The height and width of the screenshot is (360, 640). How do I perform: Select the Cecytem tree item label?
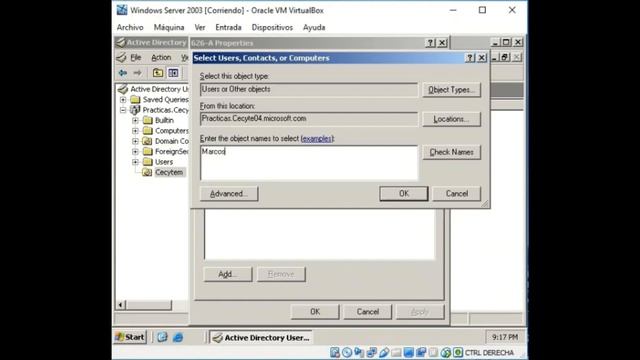[x=169, y=172]
